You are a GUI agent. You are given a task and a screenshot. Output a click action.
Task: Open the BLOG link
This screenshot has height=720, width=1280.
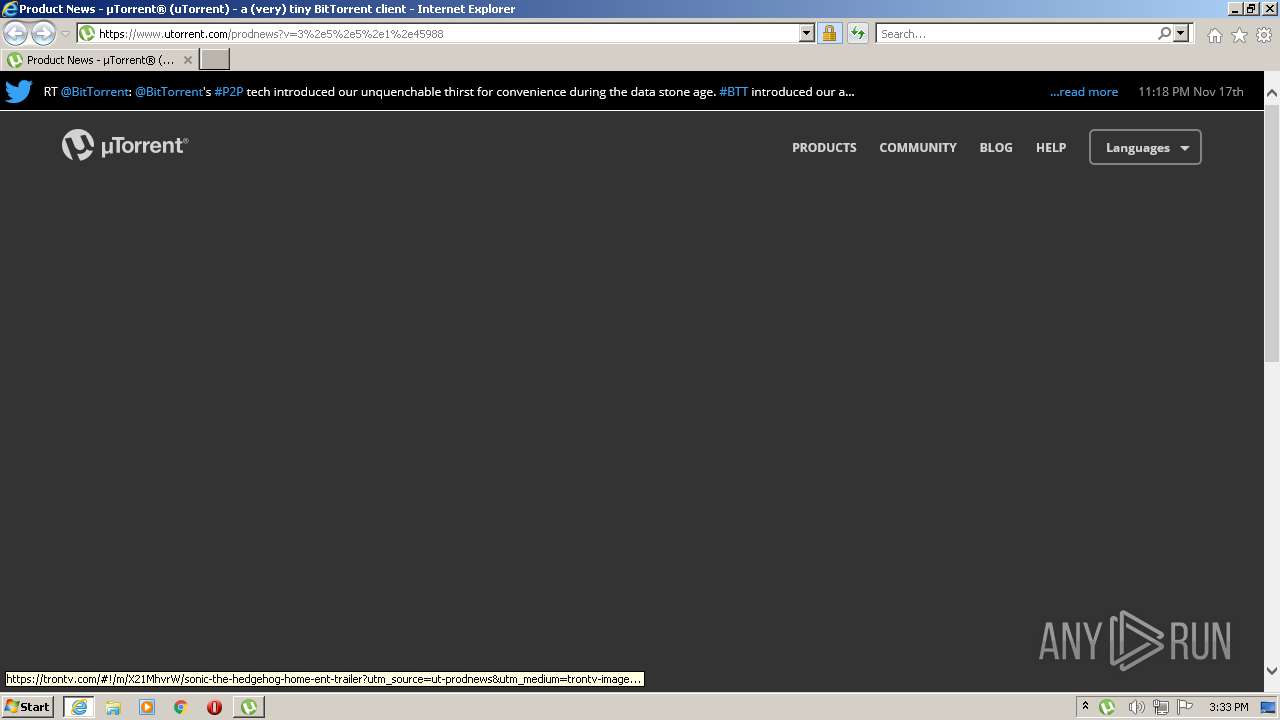coord(996,147)
